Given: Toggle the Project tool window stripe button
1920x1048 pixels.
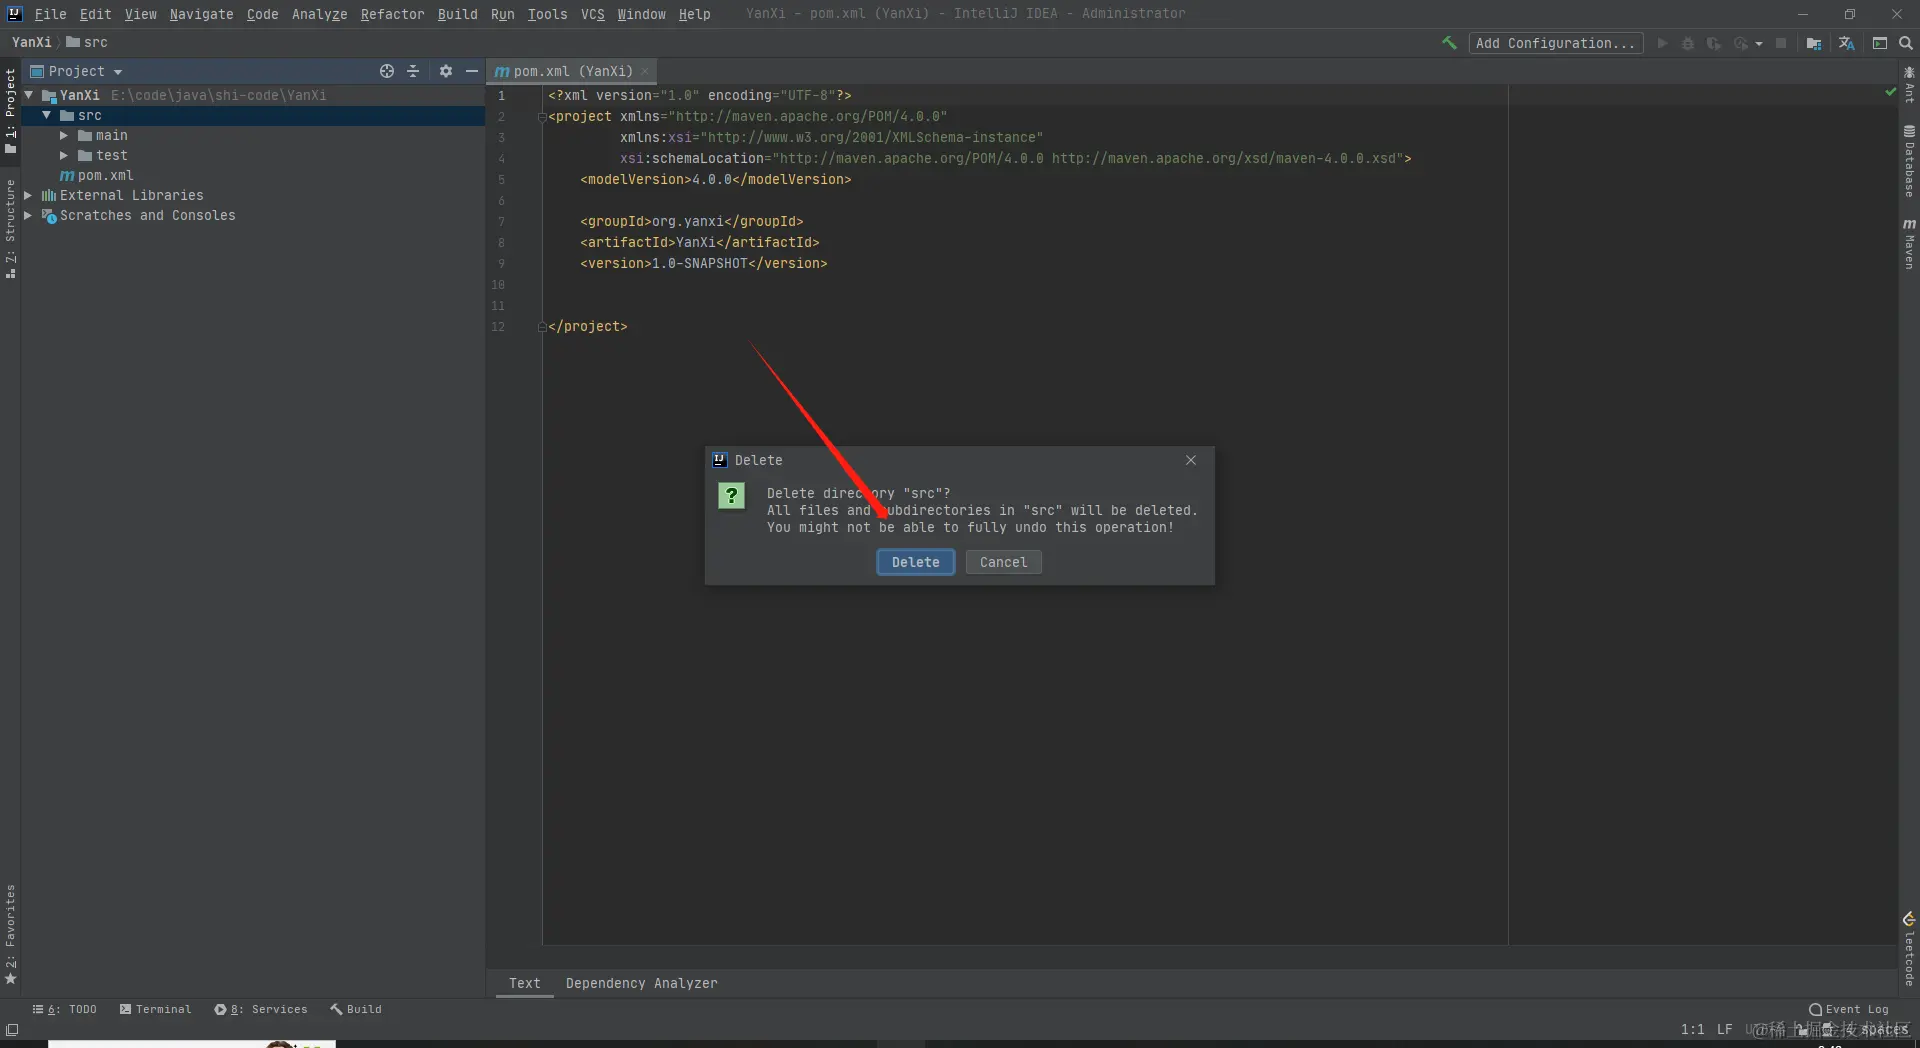Looking at the screenshot, I should click(10, 110).
